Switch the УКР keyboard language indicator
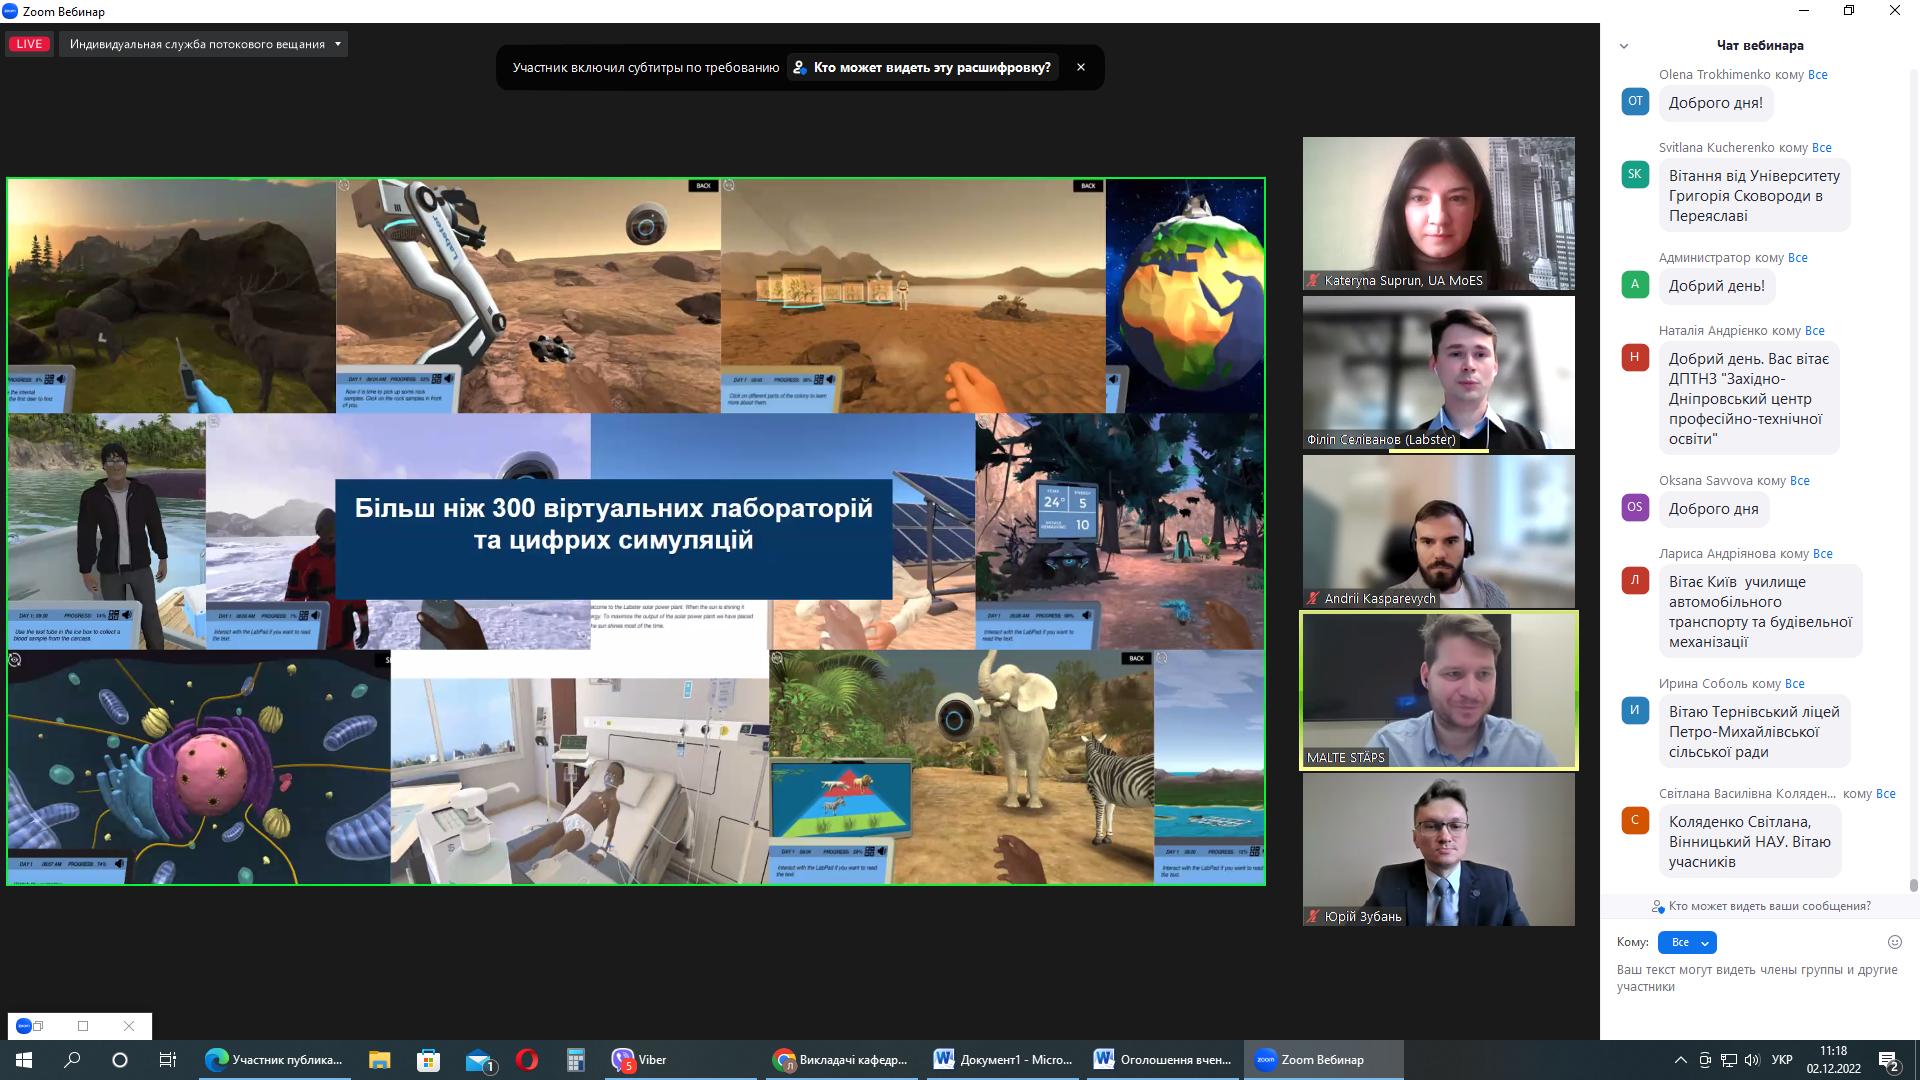1920x1080 pixels. (x=1782, y=1060)
